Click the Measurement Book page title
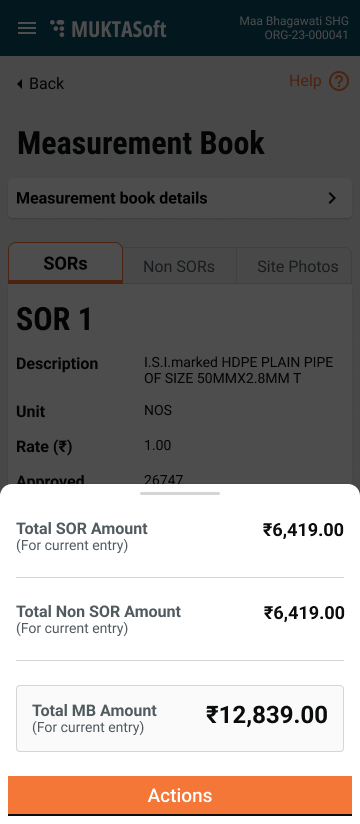 tap(141, 143)
